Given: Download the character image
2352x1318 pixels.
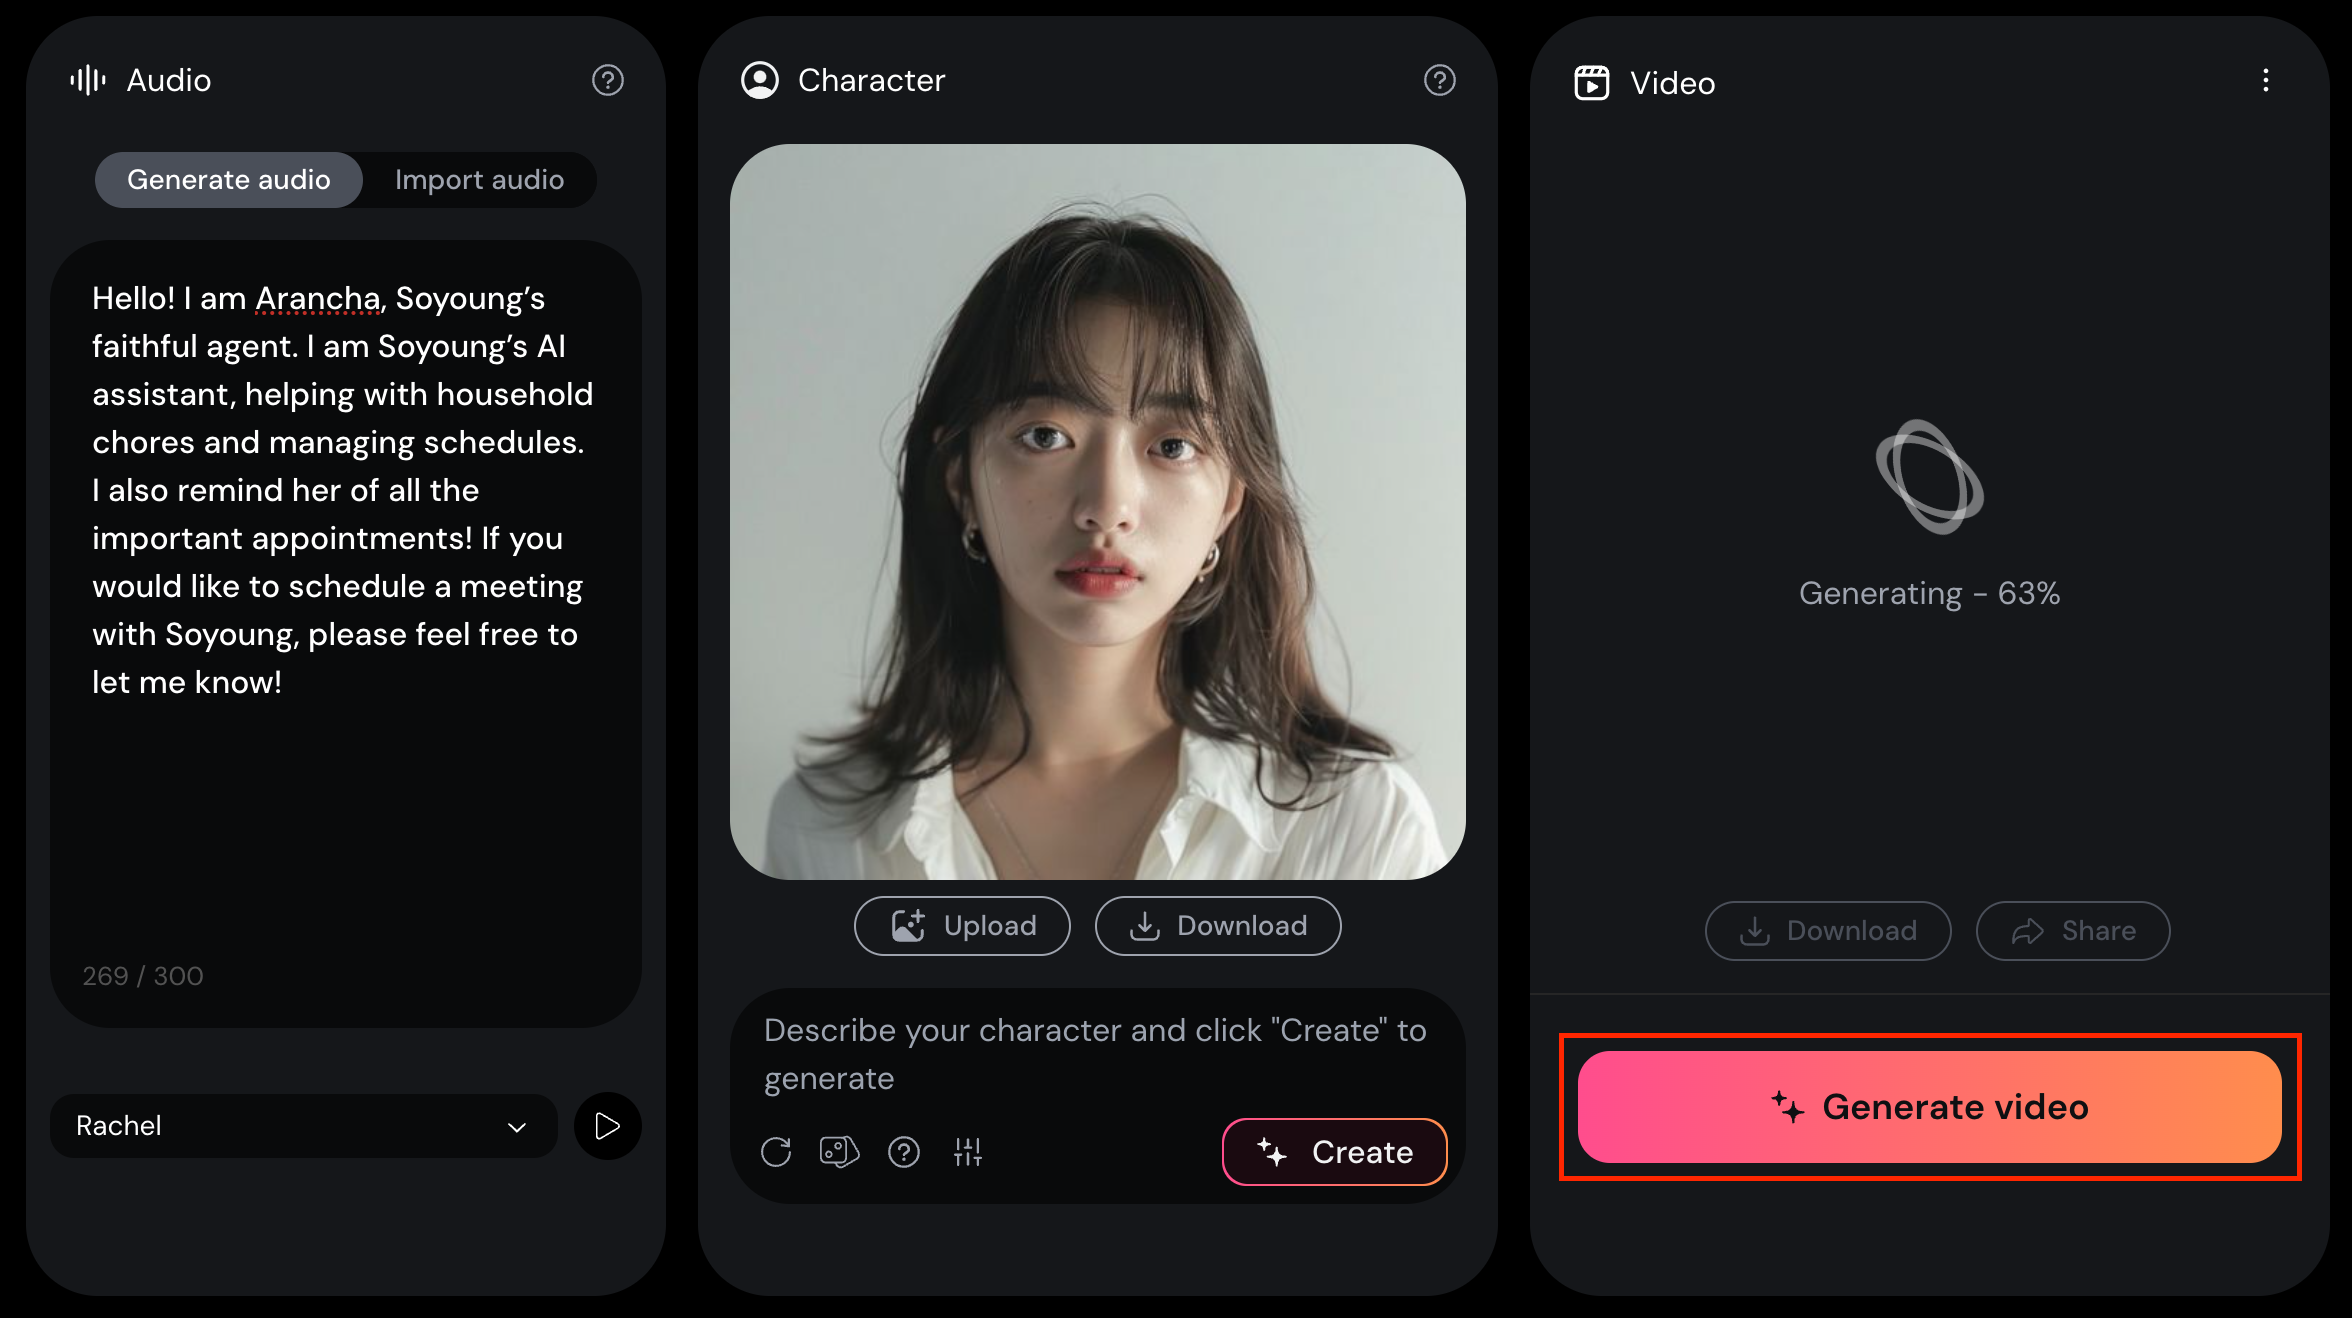Looking at the screenshot, I should point(1217,926).
